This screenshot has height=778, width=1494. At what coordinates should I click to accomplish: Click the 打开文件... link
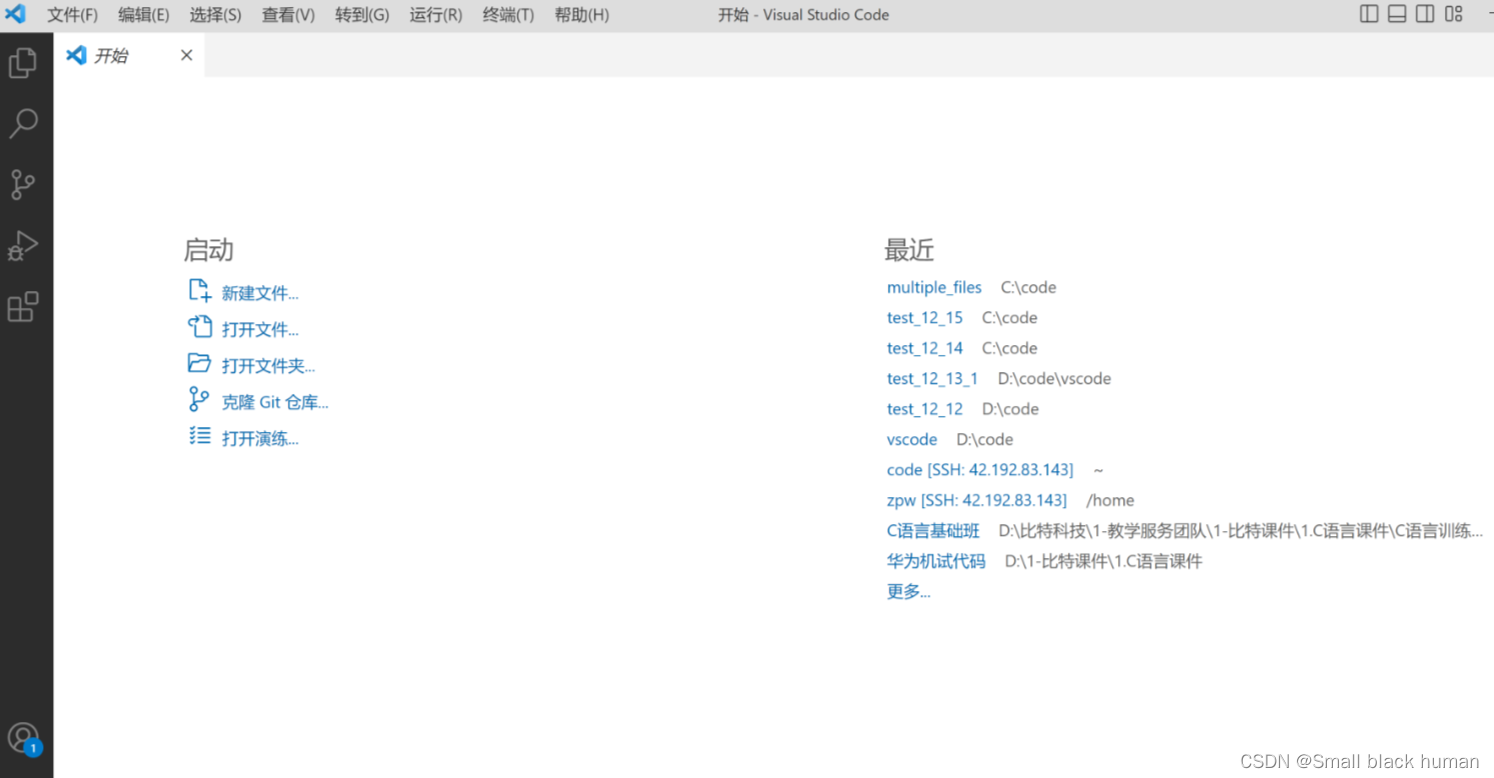click(260, 329)
